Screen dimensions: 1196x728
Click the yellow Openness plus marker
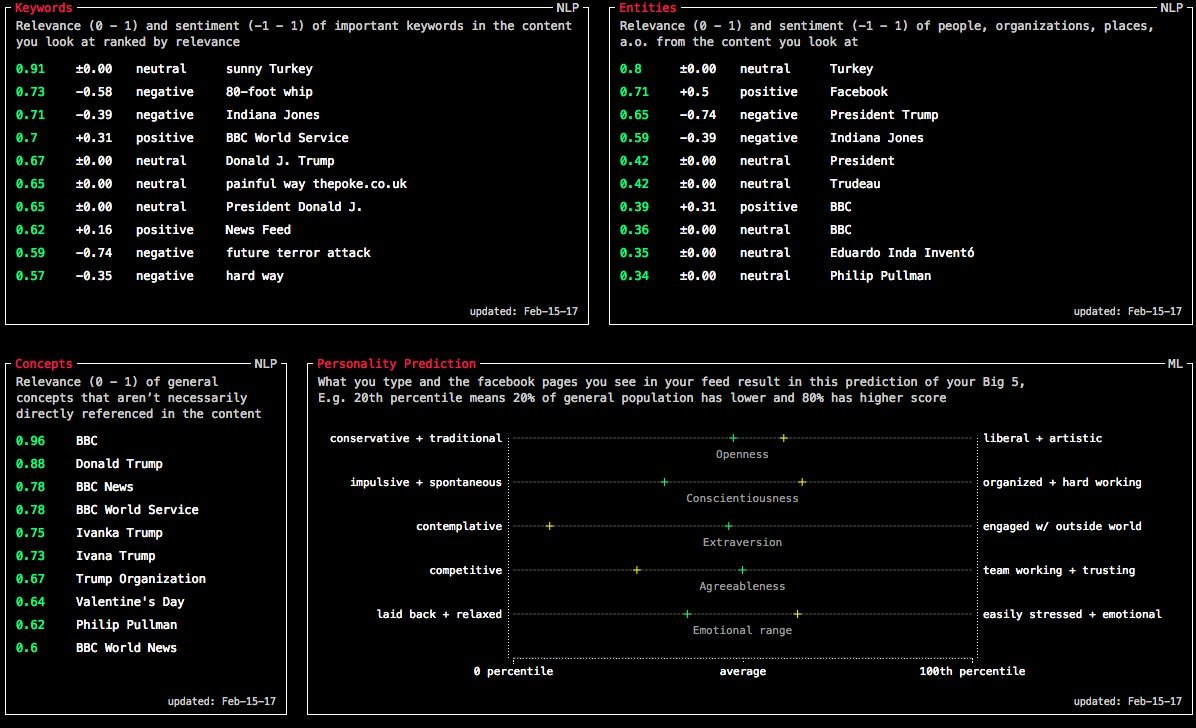click(783, 438)
